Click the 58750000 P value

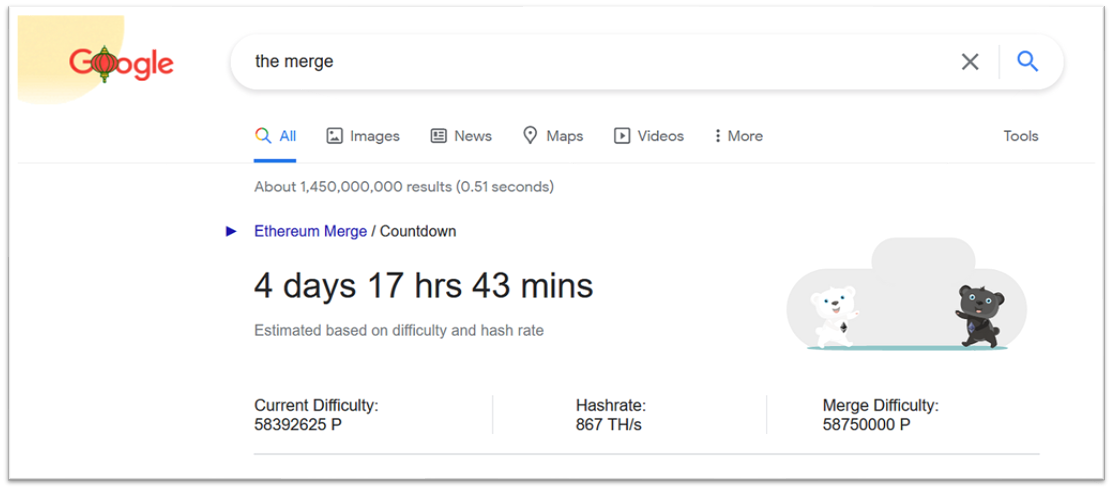click(x=867, y=425)
